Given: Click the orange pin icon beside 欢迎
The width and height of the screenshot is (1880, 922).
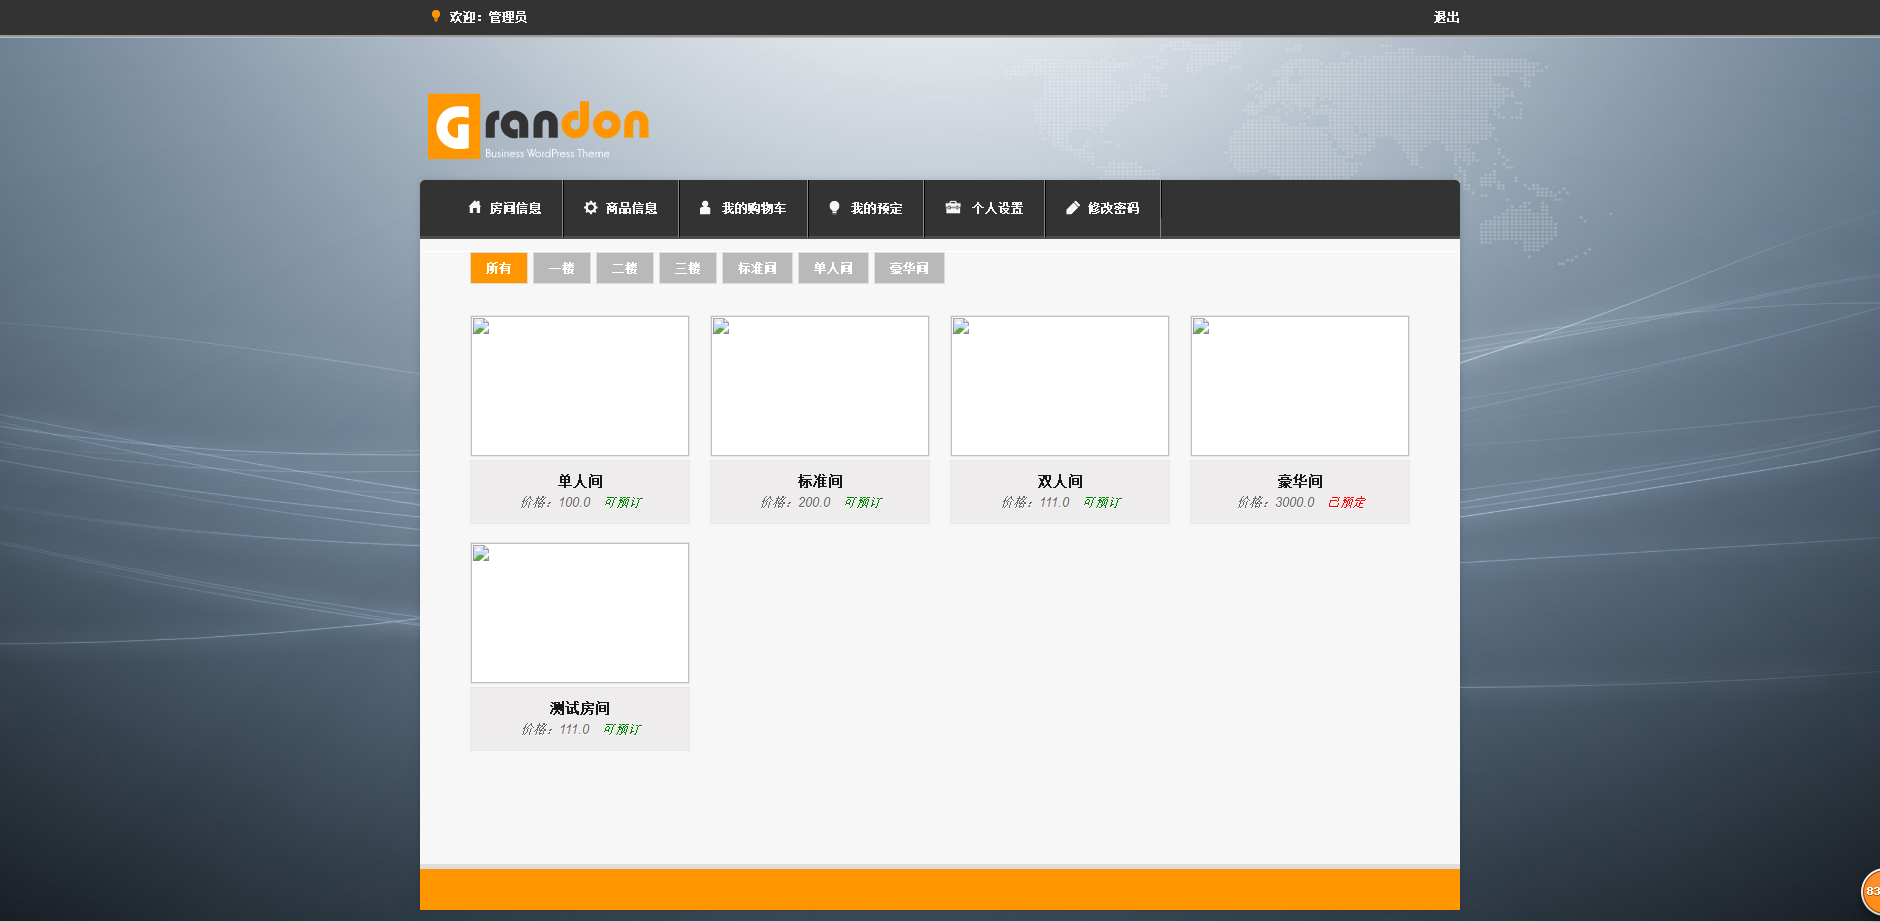Looking at the screenshot, I should pos(436,16).
